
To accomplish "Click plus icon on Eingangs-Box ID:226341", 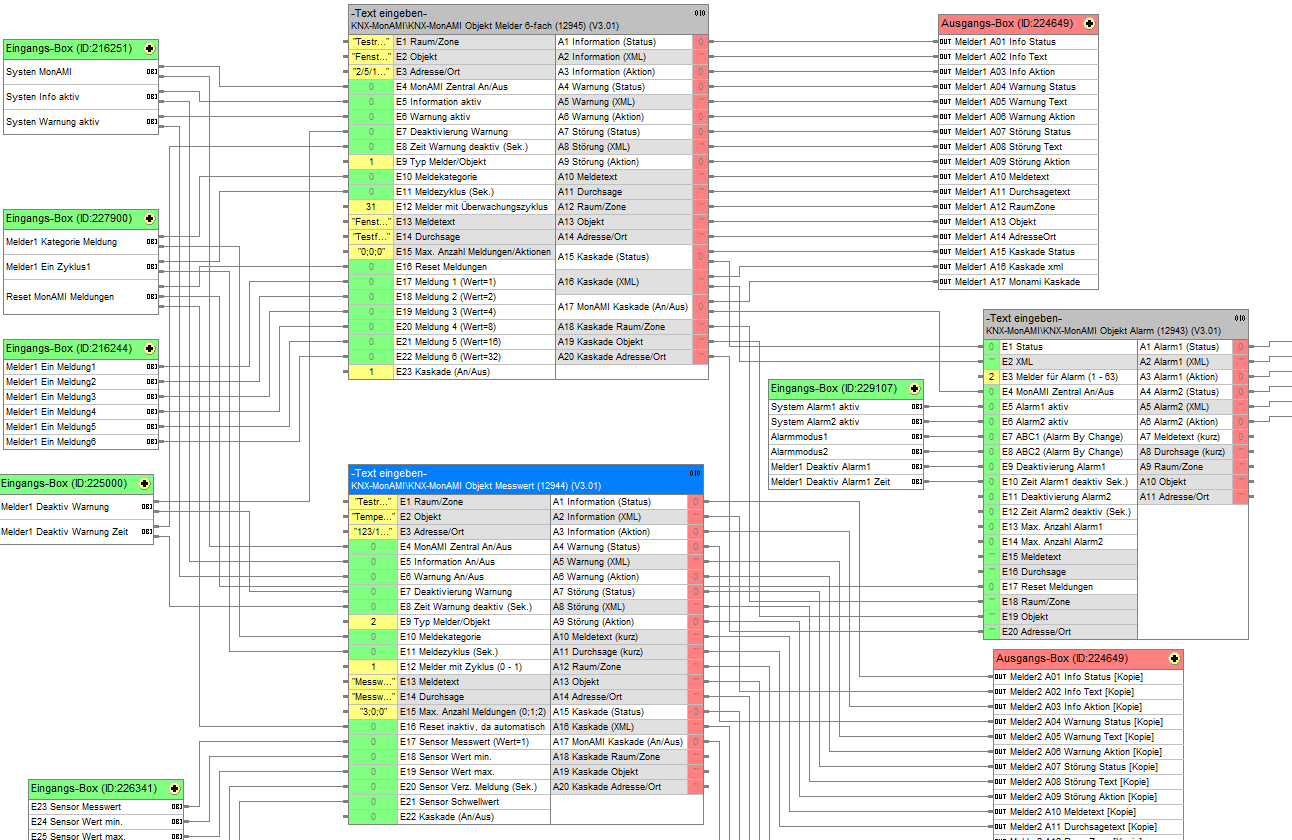I will [x=176, y=788].
